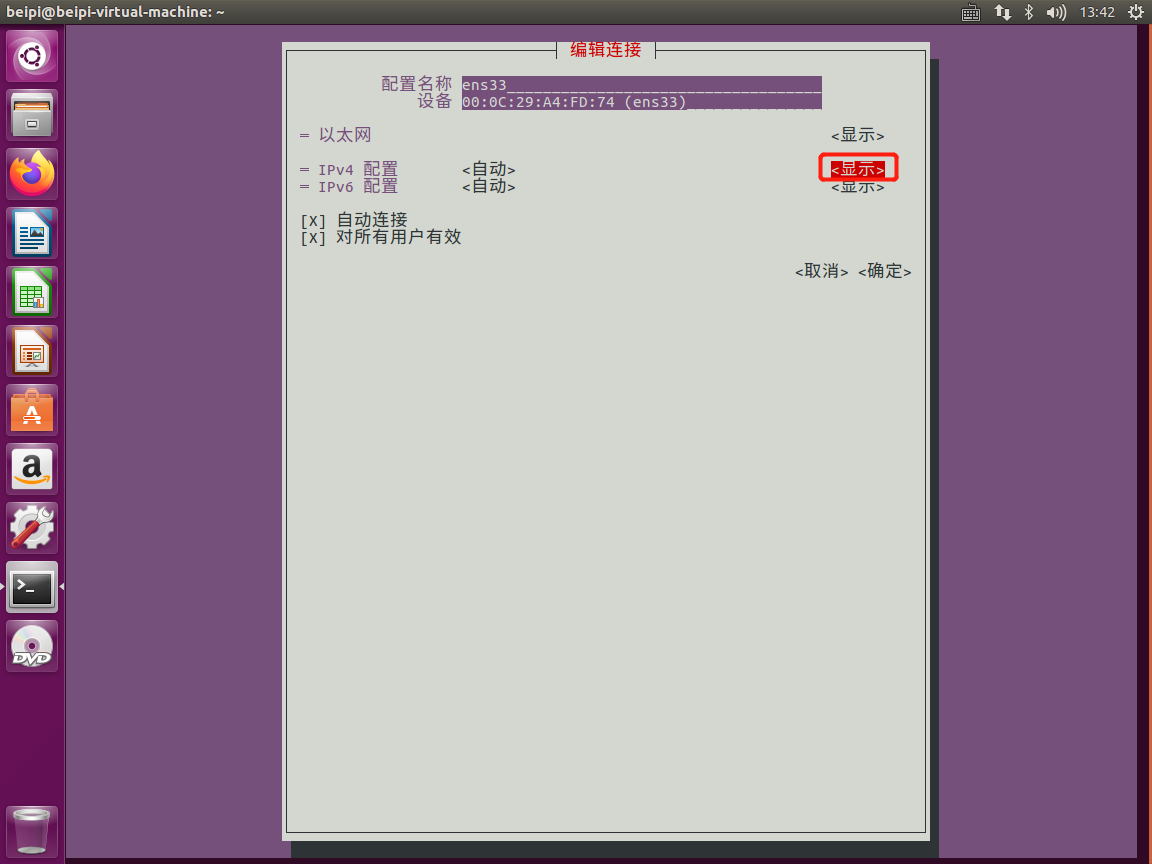The width and height of the screenshot is (1152, 864).
Task: Open the network connection indicator
Action: pyautogui.click(x=1002, y=12)
